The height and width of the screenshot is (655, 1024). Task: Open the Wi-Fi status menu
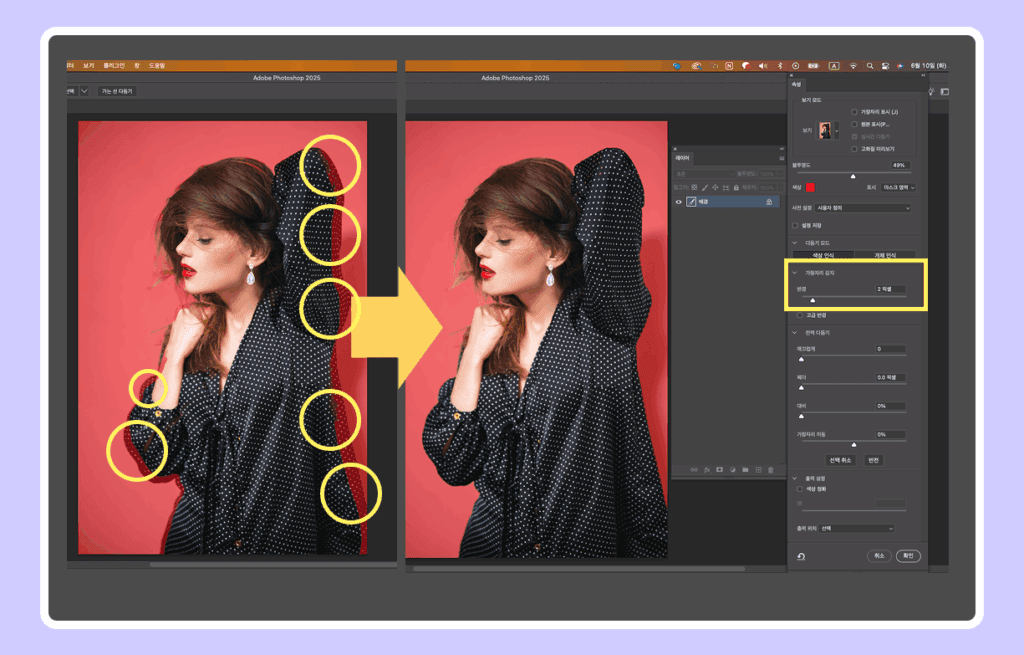[x=853, y=66]
